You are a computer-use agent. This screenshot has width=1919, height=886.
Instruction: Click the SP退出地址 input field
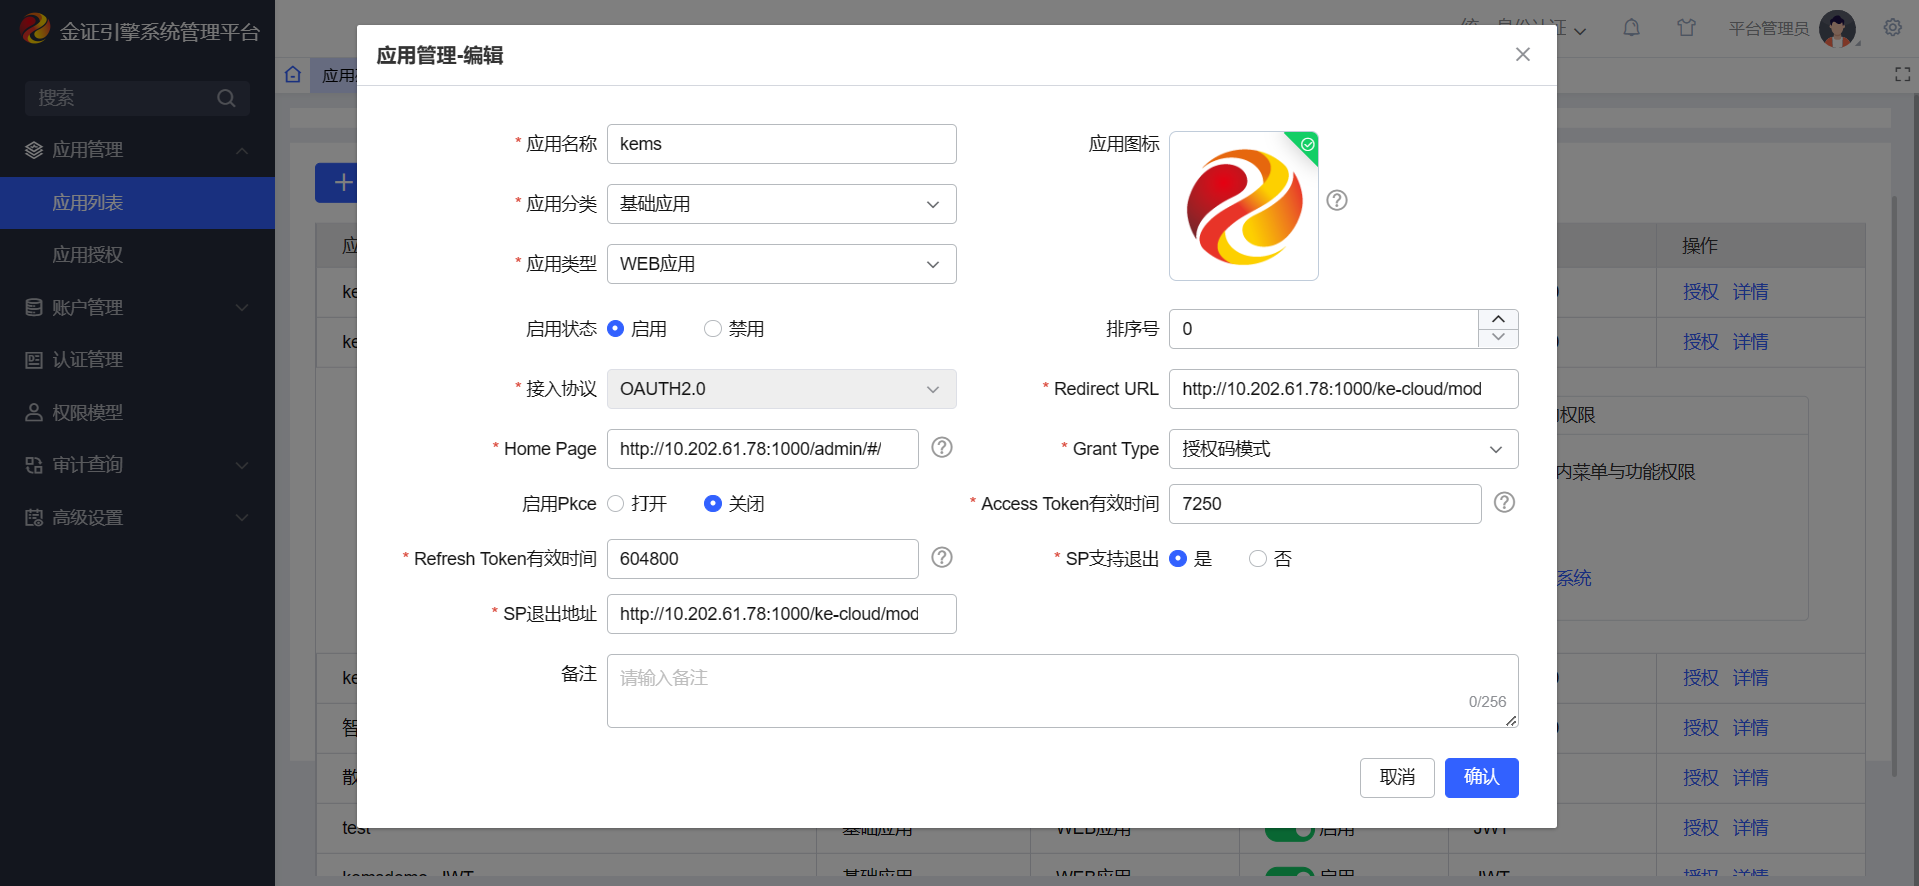pos(782,614)
